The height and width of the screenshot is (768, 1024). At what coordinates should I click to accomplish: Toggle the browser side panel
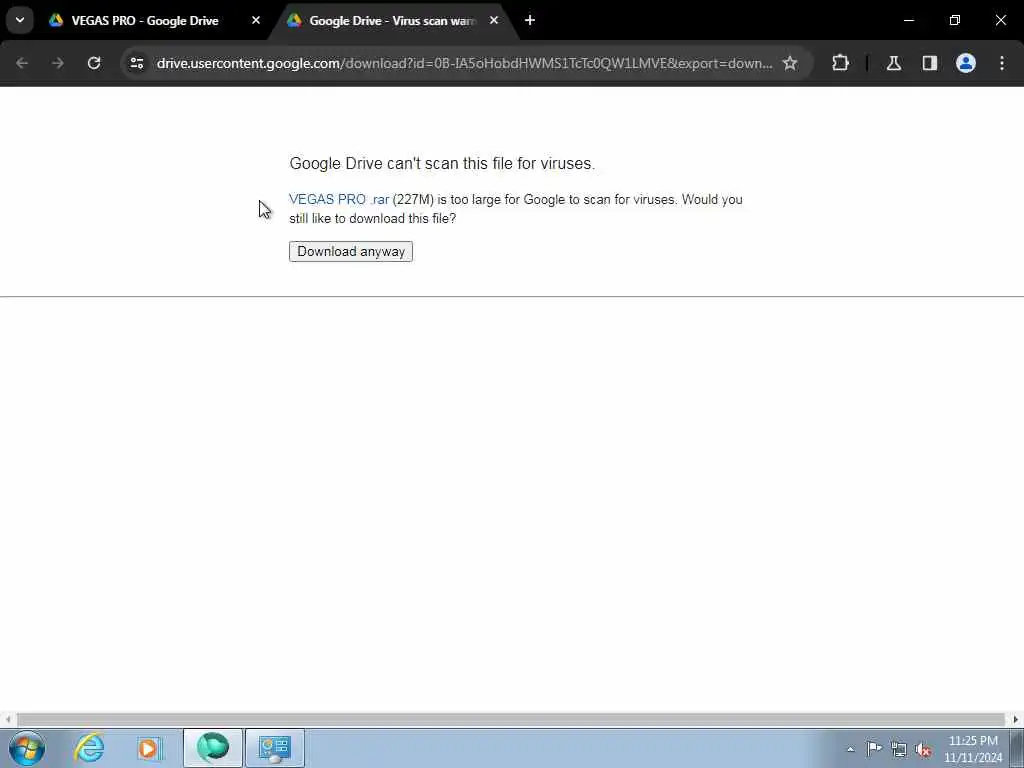pos(930,63)
